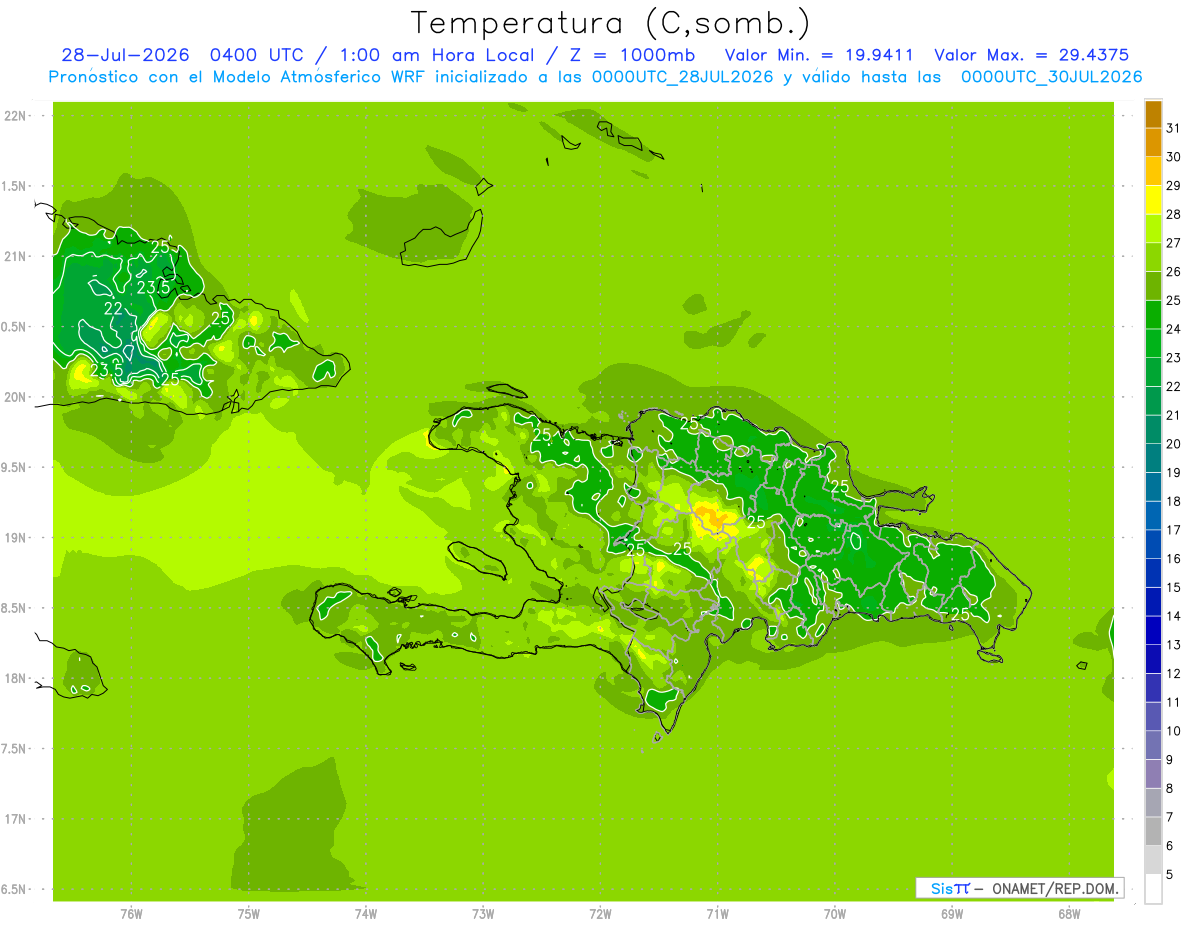The height and width of the screenshot is (927, 1200).
Task: Click the legend value '16'
Action: pos(1173,559)
